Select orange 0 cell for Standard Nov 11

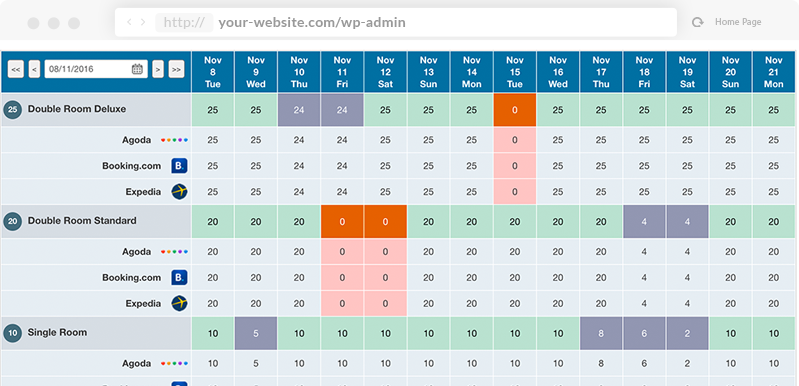click(342, 222)
